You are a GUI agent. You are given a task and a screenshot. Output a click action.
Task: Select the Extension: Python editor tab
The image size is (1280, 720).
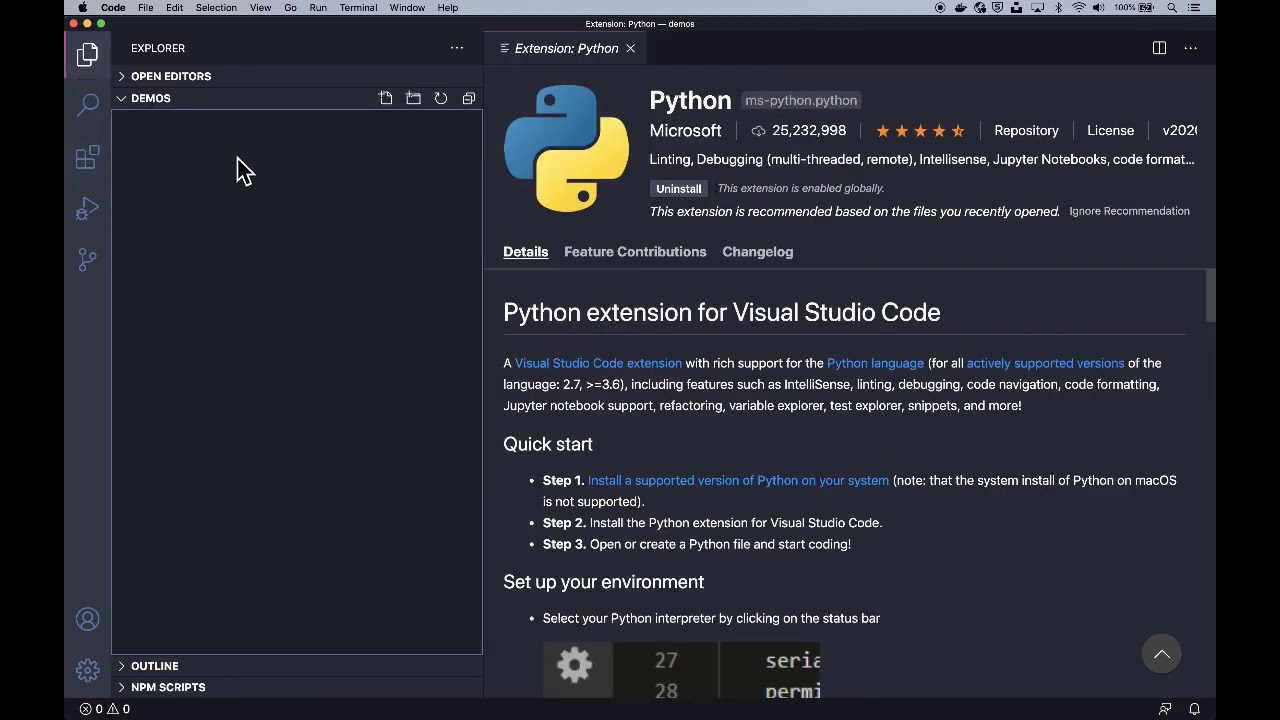[x=566, y=48]
